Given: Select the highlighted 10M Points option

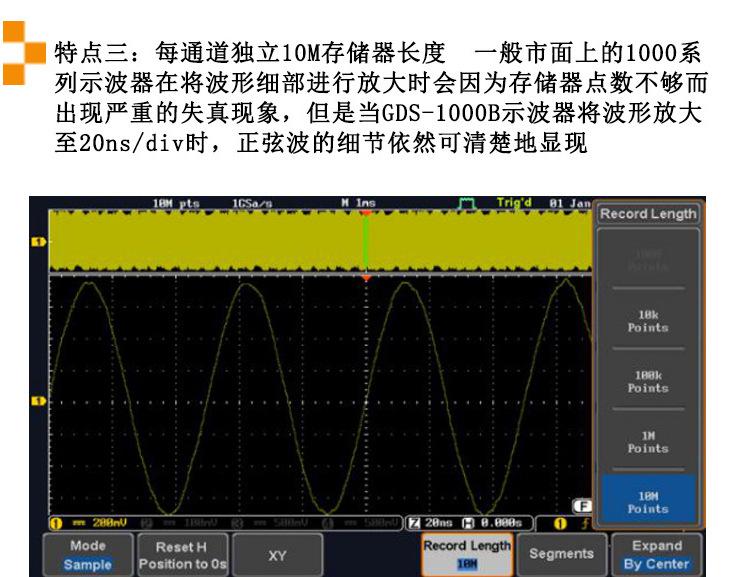Looking at the screenshot, I should 647,502.
